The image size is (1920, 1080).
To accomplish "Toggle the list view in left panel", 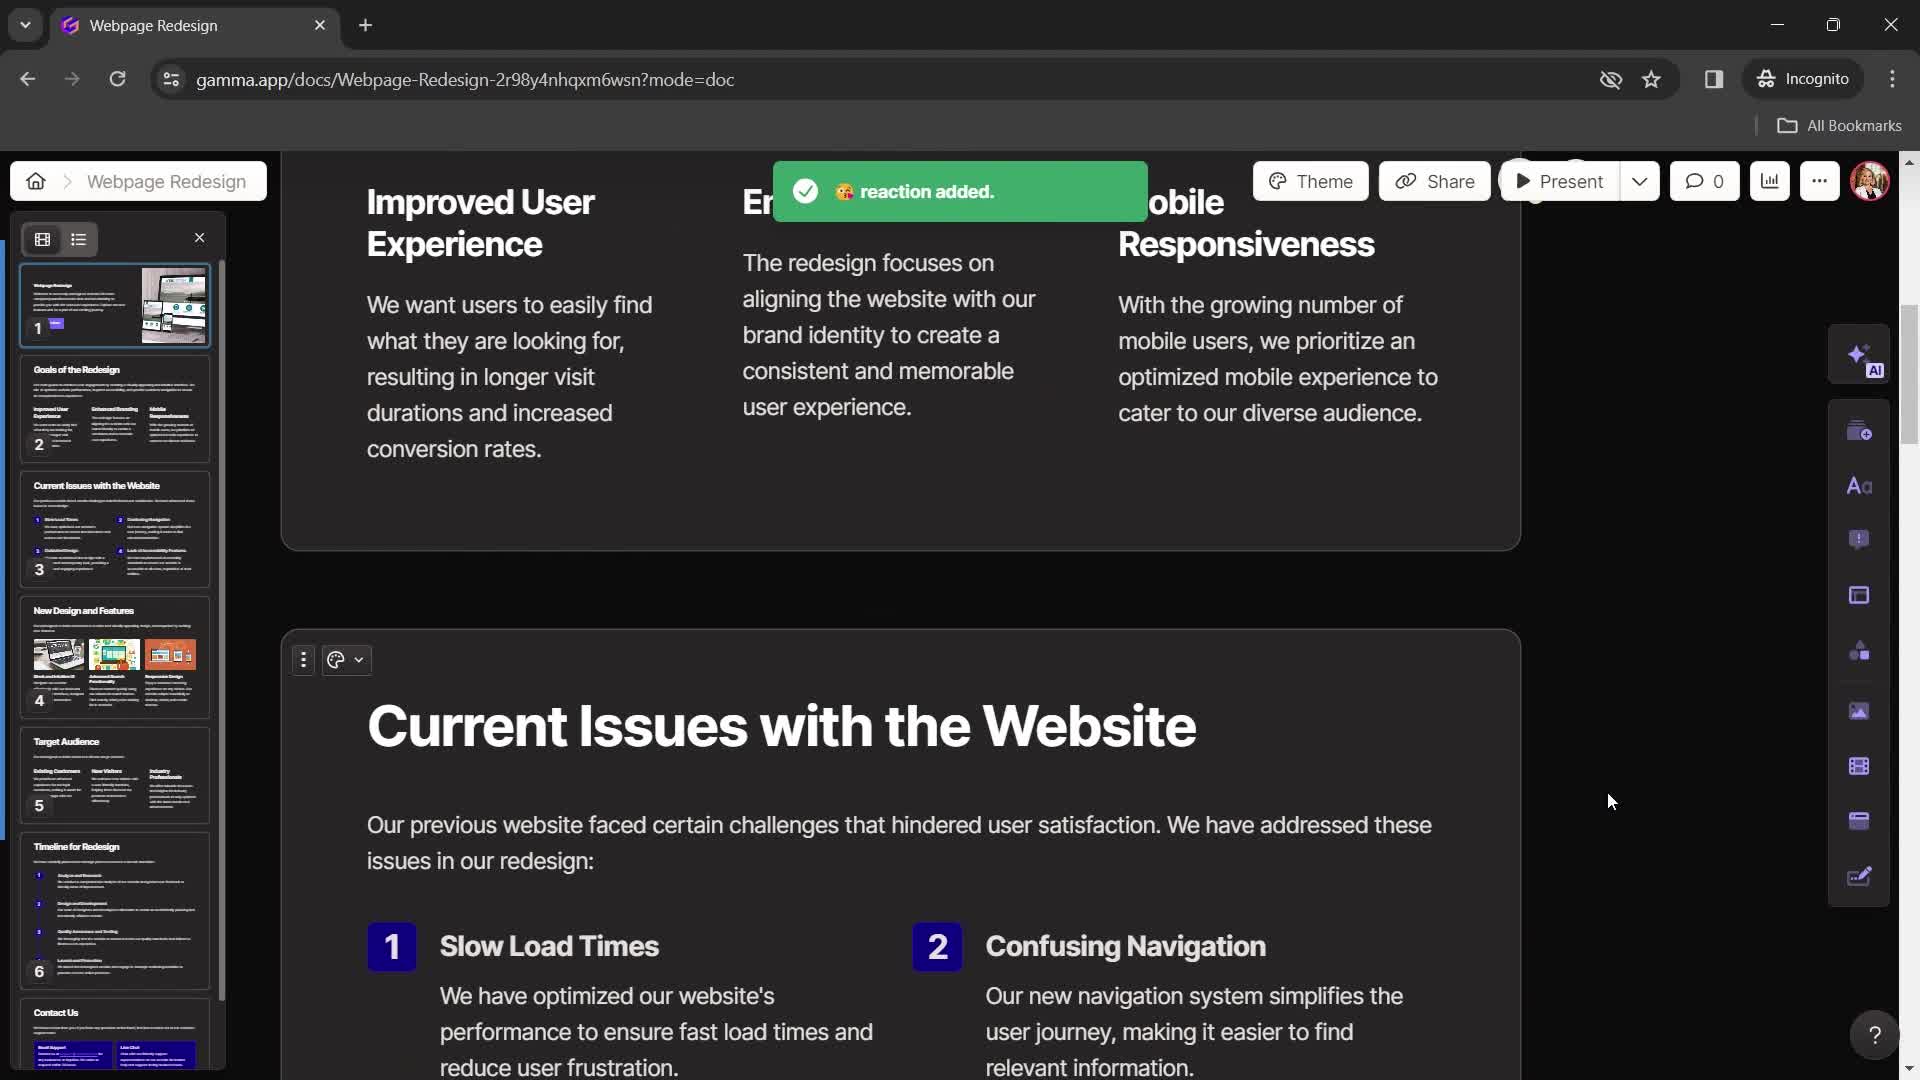I will click(x=76, y=239).
